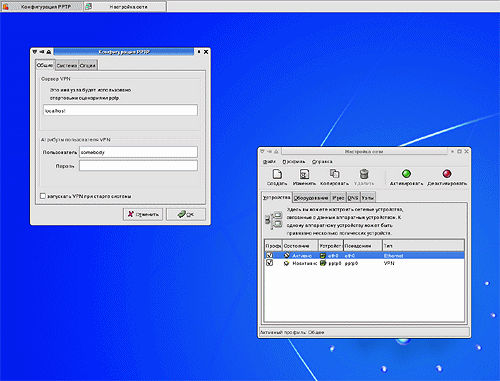Viewport: 500px width, 381px height.
Task: Toggle the profile checkbox for ppp0
Action: click(x=269, y=263)
